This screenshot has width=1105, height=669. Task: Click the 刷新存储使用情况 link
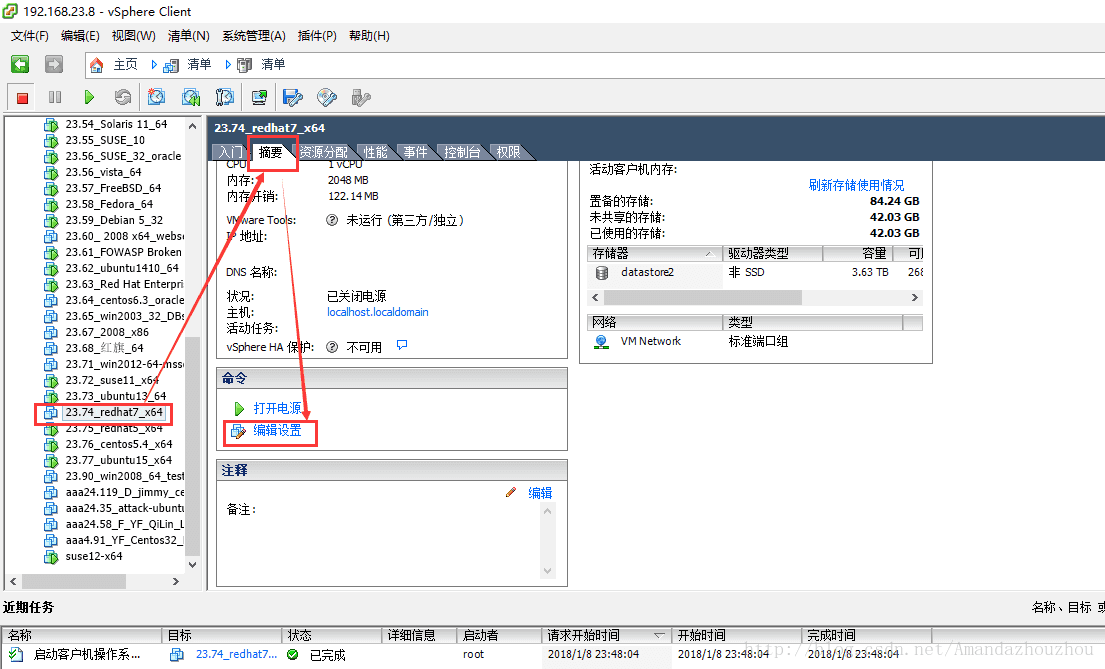coord(856,185)
